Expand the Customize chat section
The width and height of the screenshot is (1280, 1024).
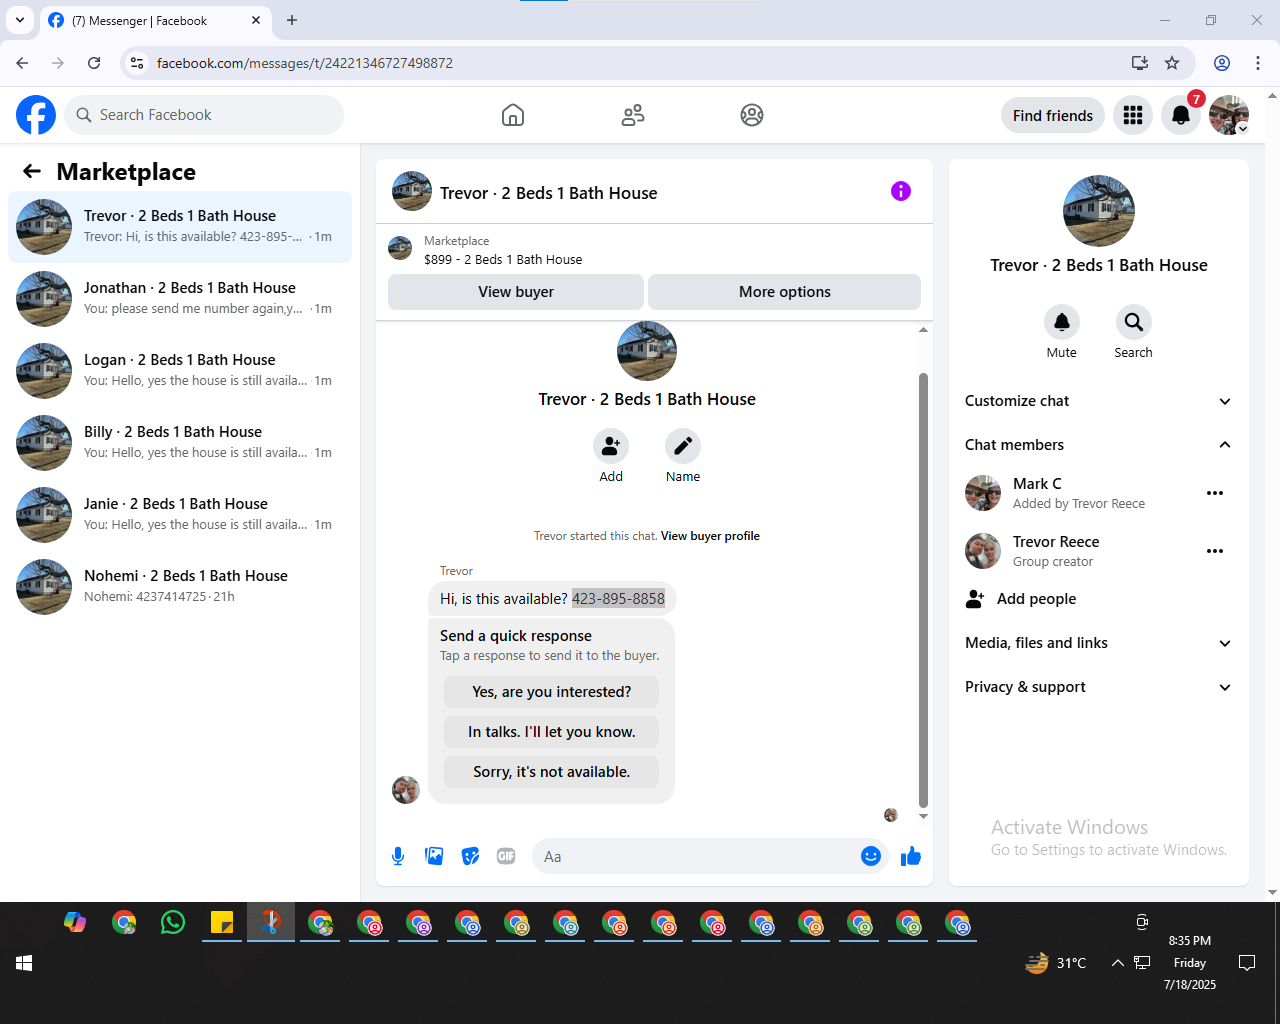coord(1099,401)
